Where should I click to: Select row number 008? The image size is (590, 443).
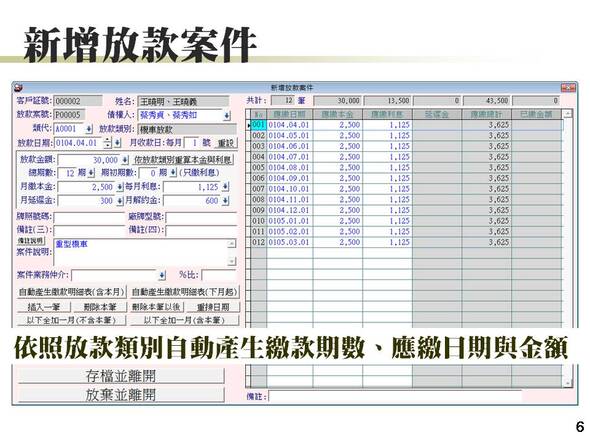(259, 199)
